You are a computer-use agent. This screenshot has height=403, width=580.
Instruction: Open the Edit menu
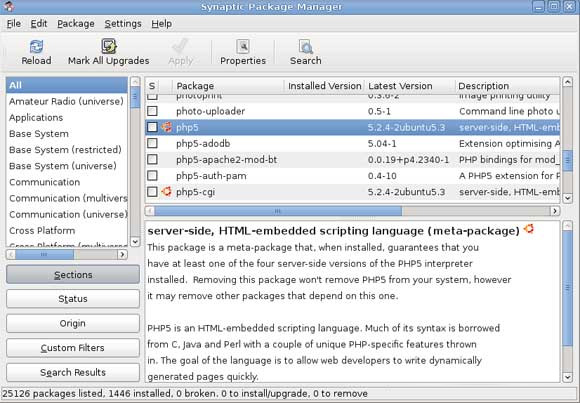click(x=38, y=24)
